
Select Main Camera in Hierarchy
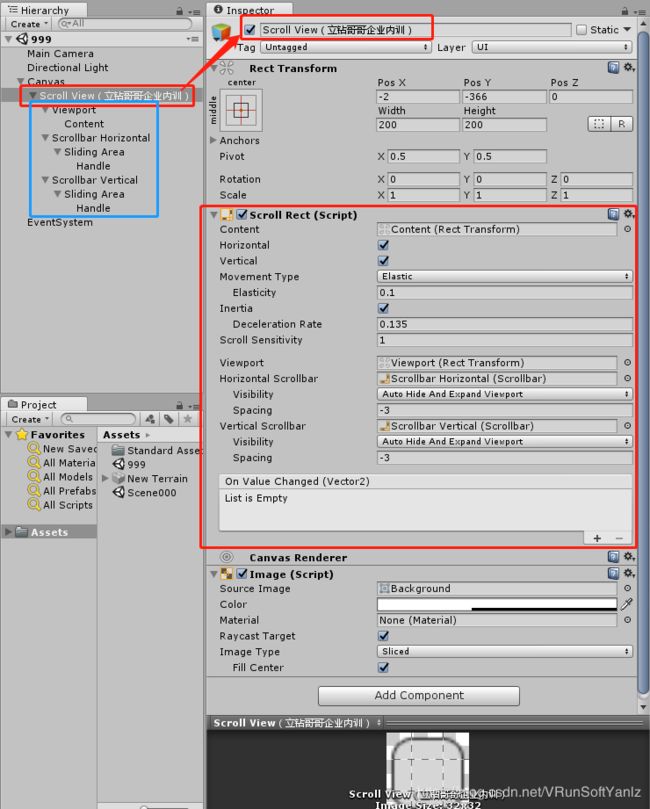(60, 53)
